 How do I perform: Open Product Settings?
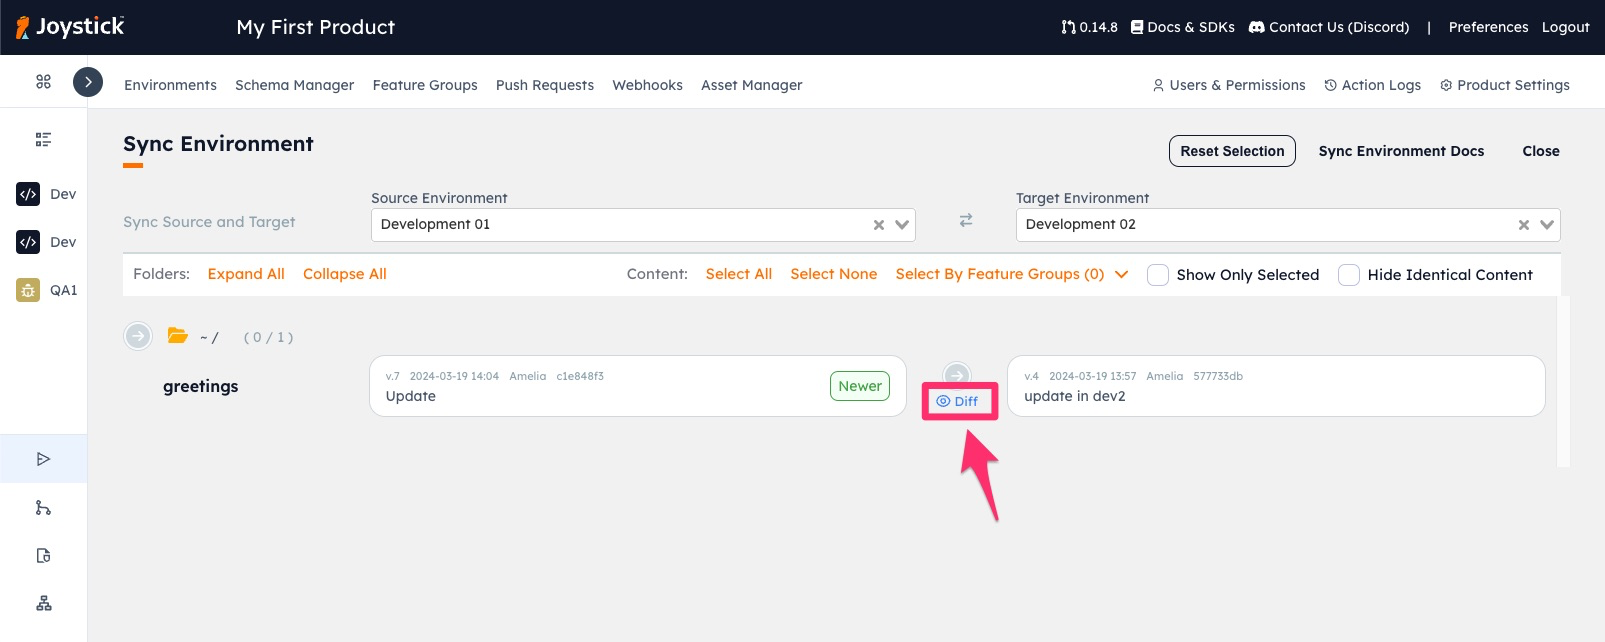pyautogui.click(x=1504, y=85)
